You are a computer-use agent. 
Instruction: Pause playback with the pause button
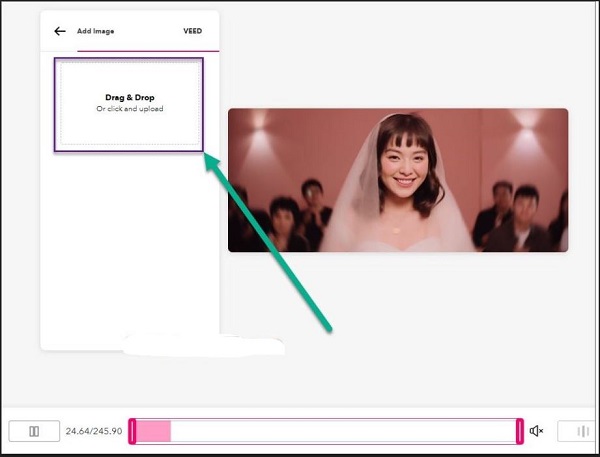click(34, 431)
